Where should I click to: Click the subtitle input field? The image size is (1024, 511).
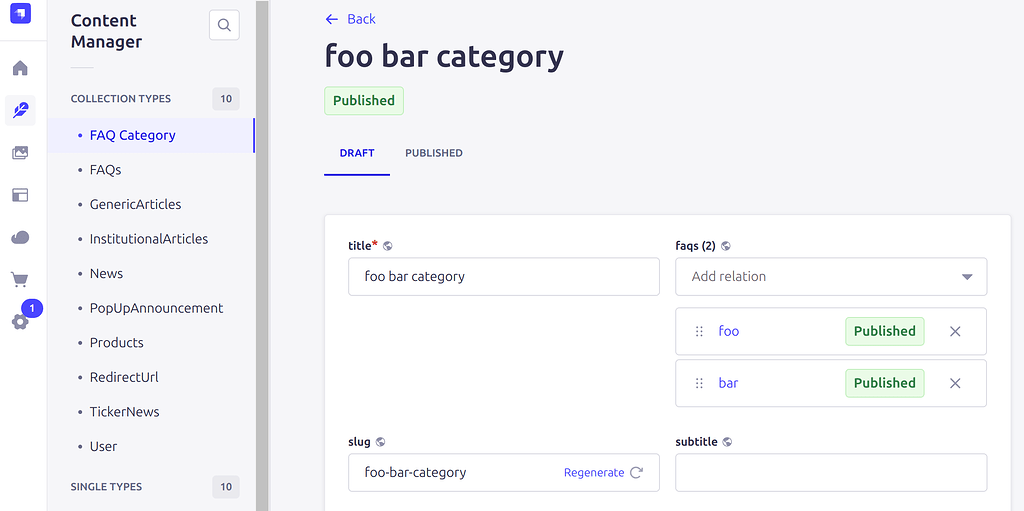coord(831,472)
